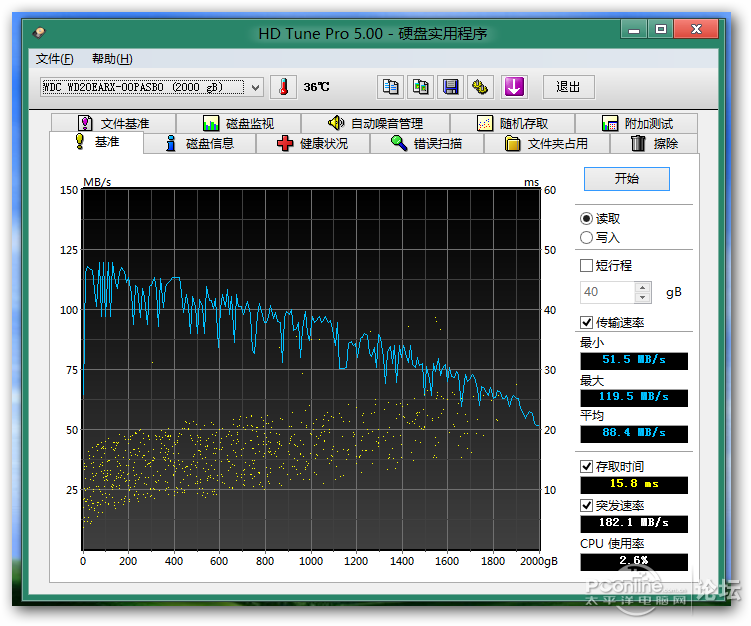Open the options tools icon

pyautogui.click(x=480, y=87)
